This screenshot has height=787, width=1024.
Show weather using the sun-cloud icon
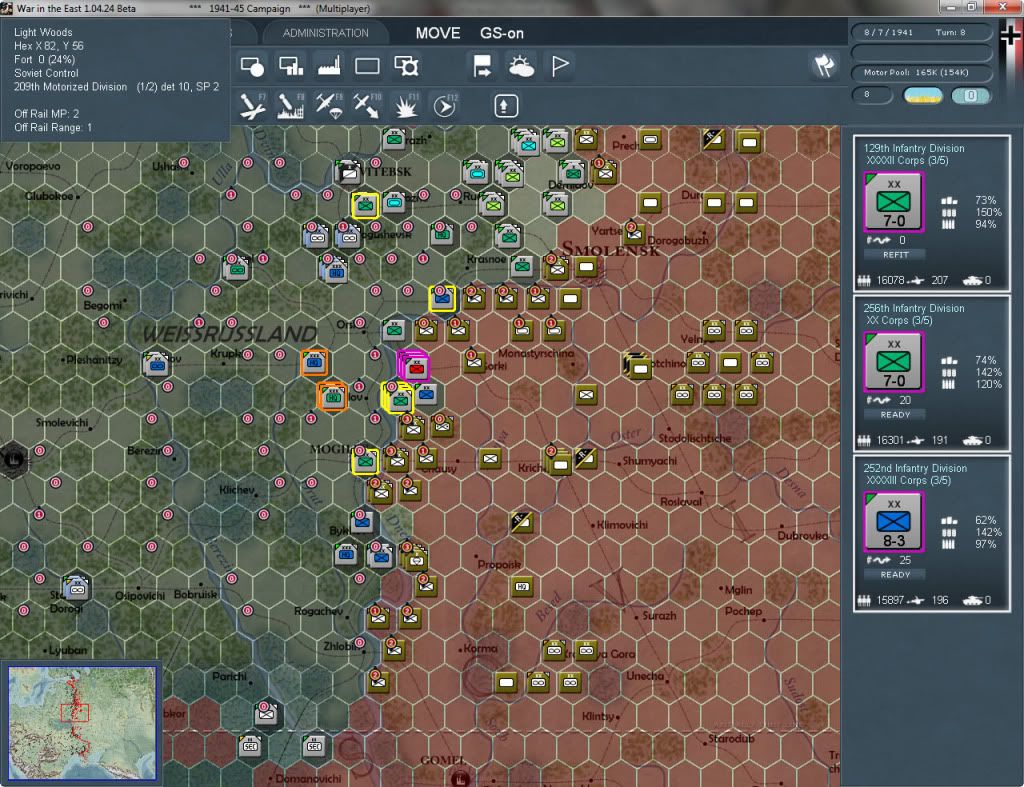[521, 66]
